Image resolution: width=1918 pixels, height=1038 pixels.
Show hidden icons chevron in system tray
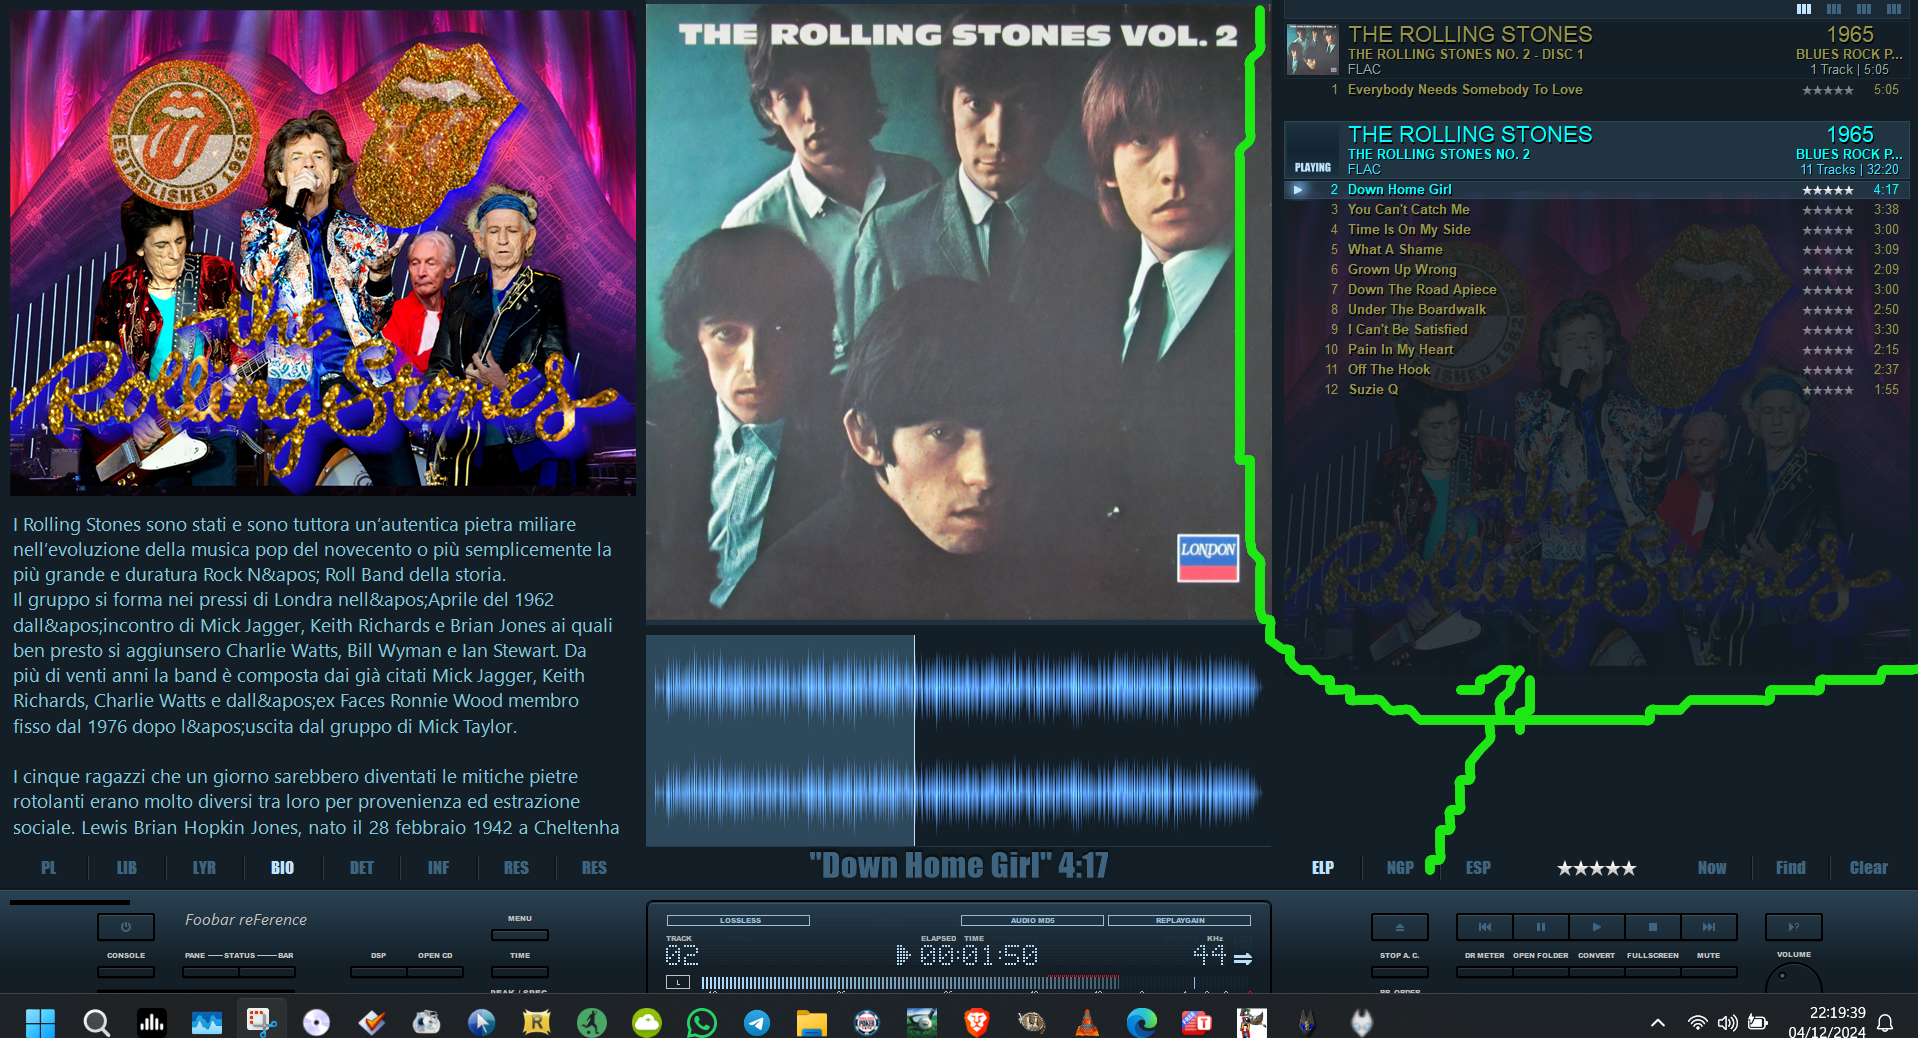tap(1657, 1022)
